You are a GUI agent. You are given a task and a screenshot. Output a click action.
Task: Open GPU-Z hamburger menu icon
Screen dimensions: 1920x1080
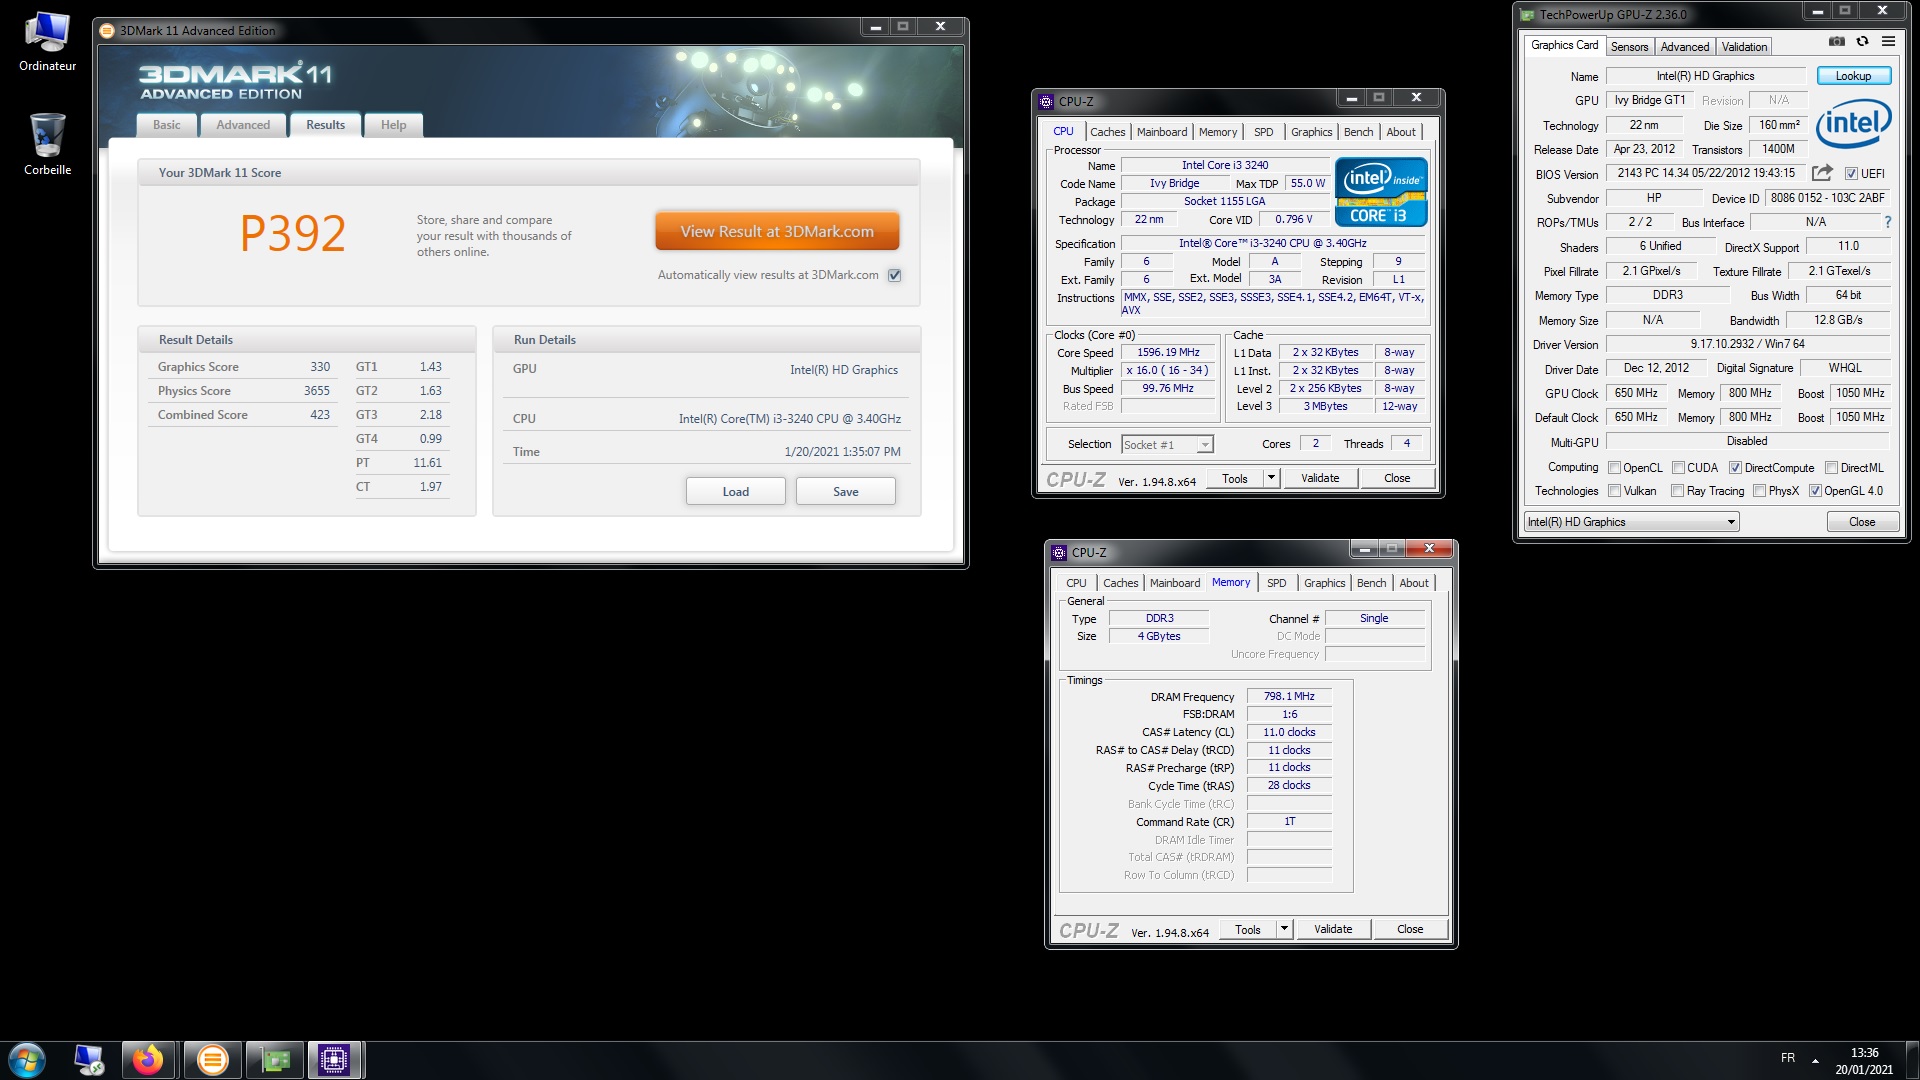pyautogui.click(x=1888, y=41)
